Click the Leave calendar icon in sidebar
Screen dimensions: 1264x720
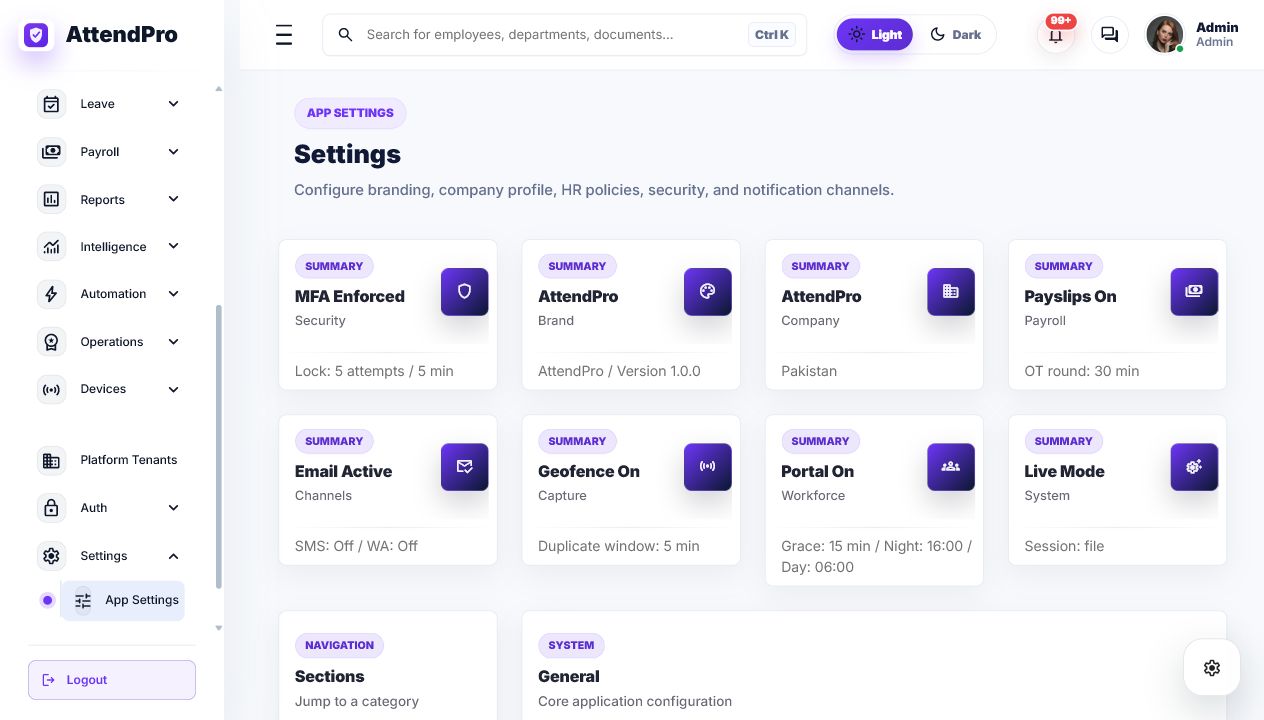click(x=52, y=104)
